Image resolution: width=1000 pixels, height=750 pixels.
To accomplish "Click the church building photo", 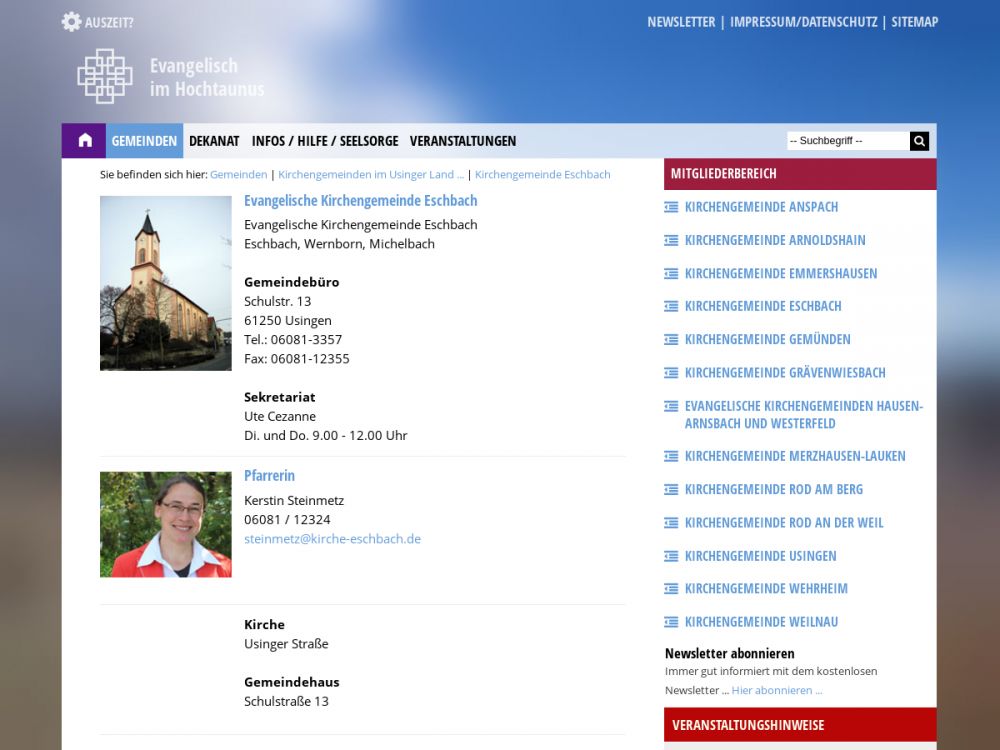I will (166, 283).
